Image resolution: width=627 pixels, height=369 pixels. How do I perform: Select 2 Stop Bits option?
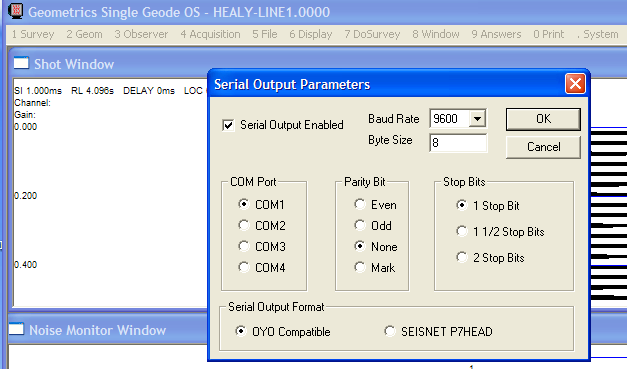coord(461,257)
